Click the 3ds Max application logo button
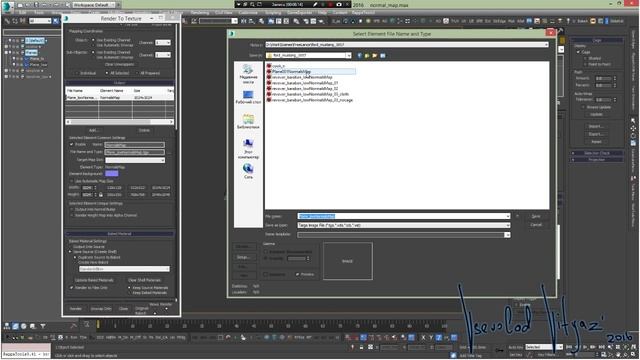This screenshot has height=360, width=640. point(7,6)
